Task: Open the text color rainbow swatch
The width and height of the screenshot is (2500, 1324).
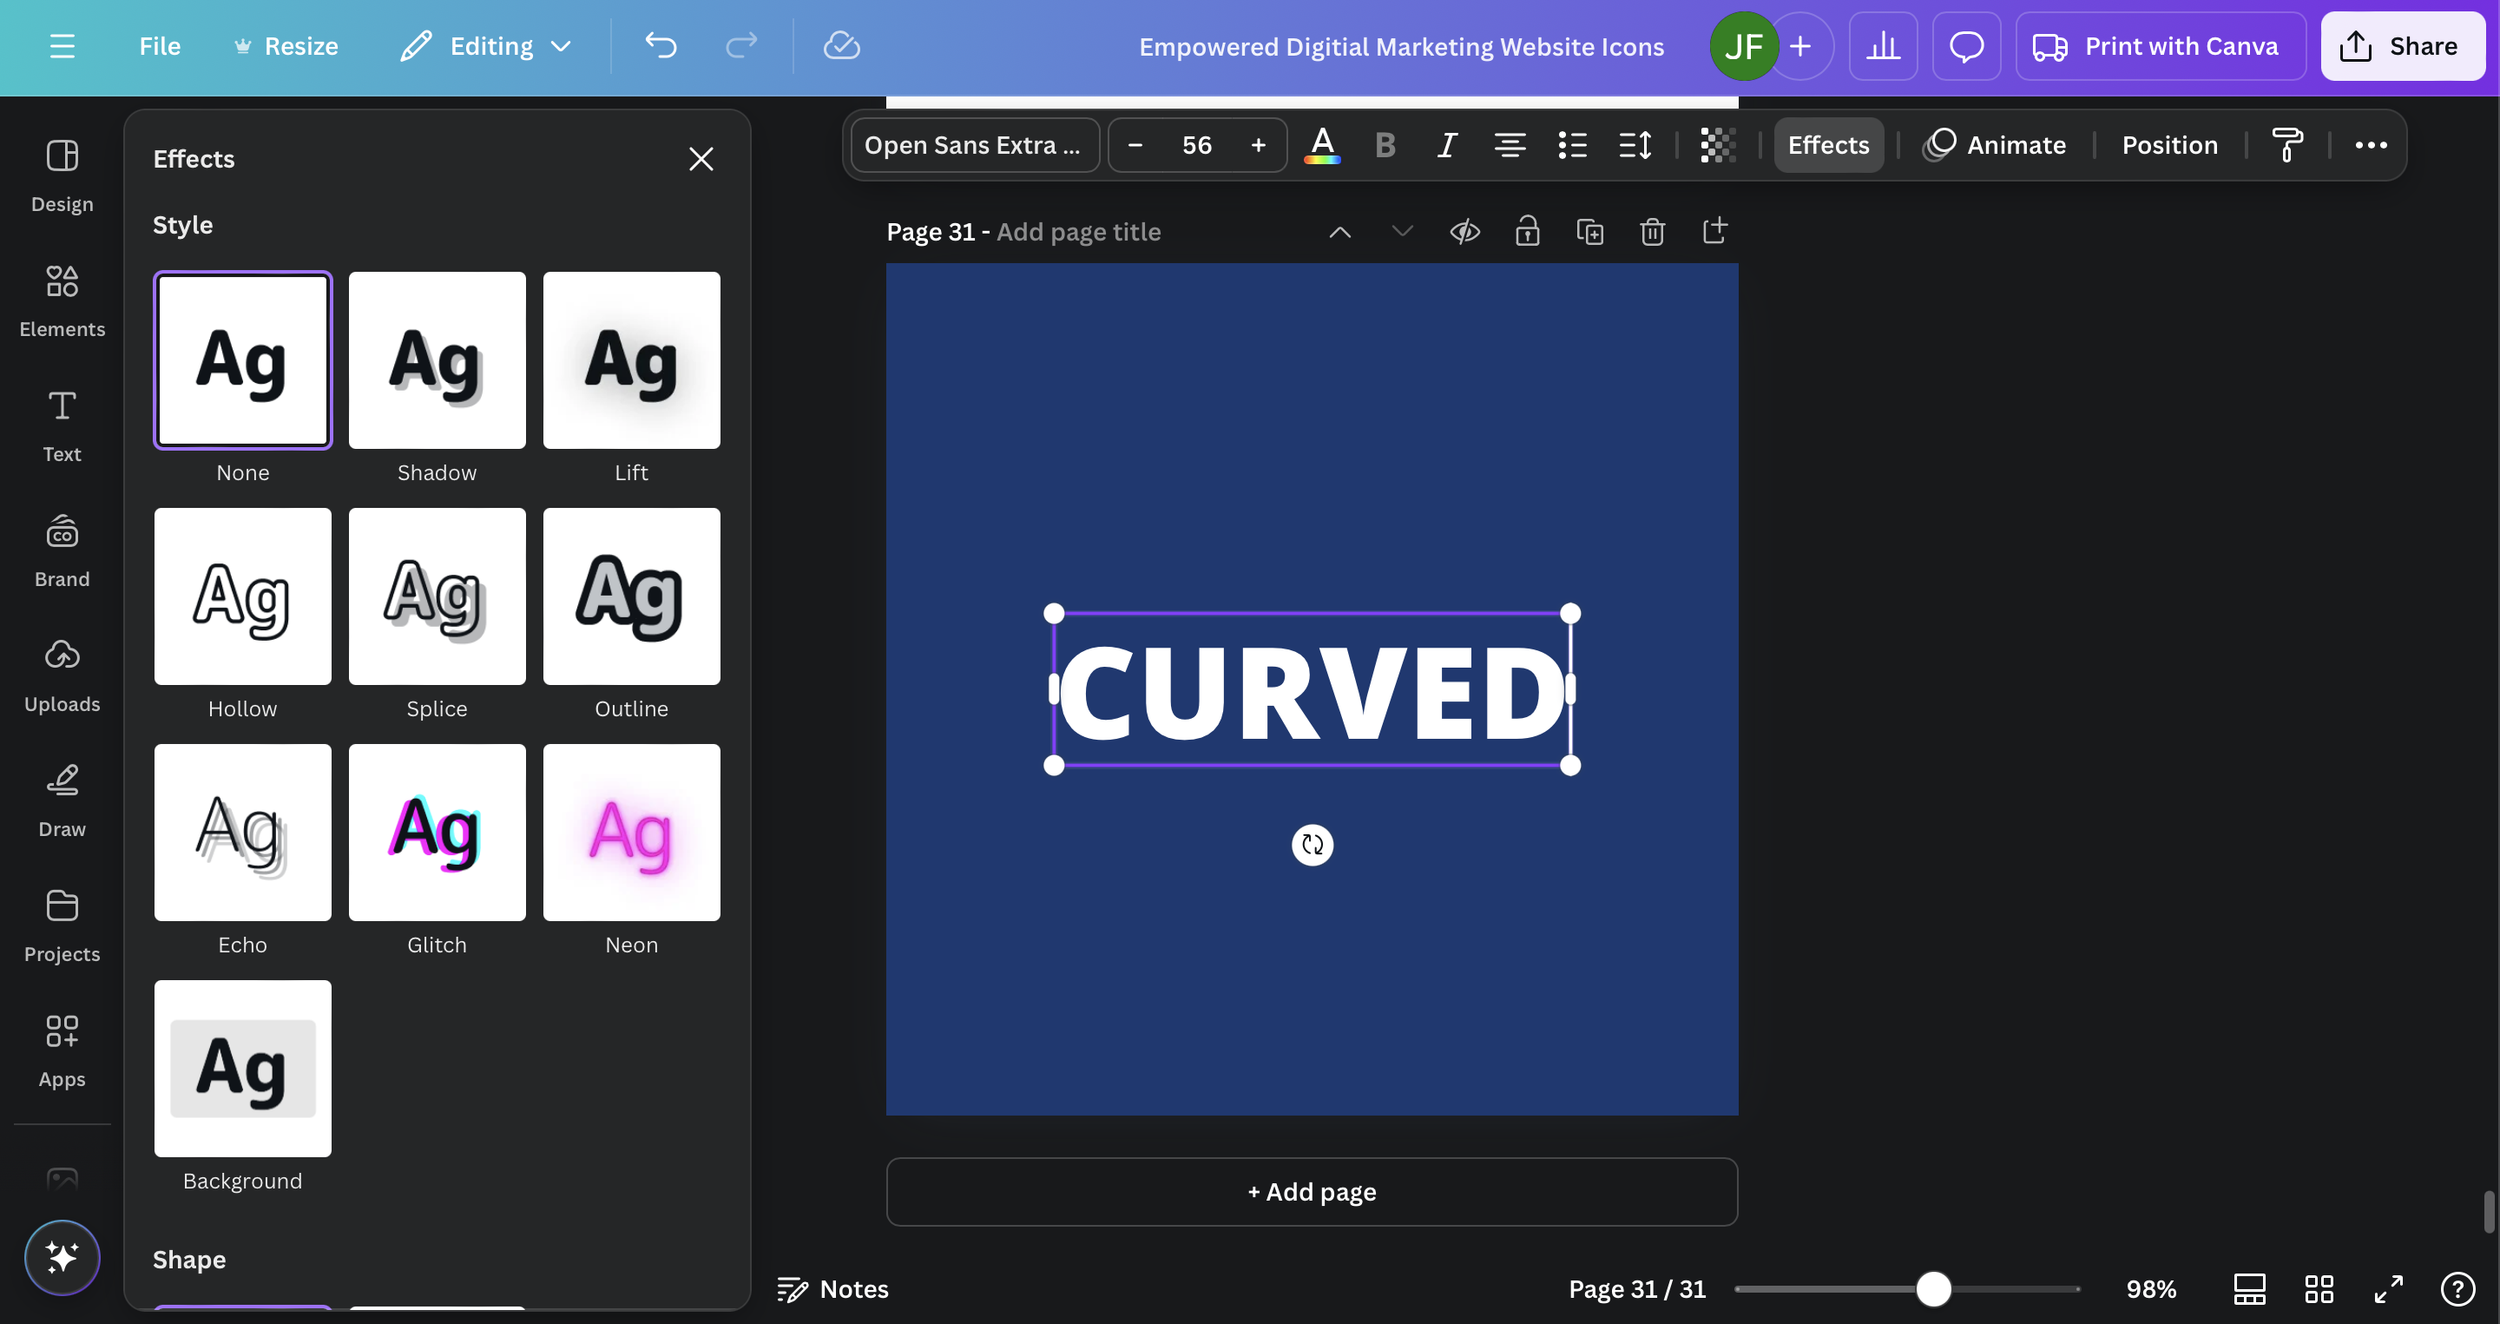Action: pyautogui.click(x=1322, y=144)
